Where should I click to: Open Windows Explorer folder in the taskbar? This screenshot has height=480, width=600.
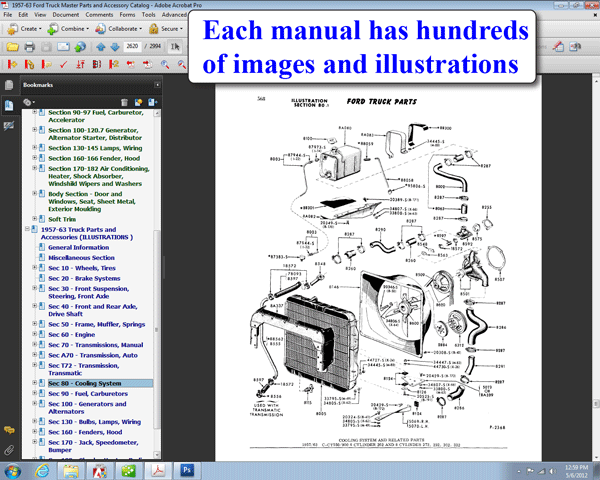pos(71,471)
